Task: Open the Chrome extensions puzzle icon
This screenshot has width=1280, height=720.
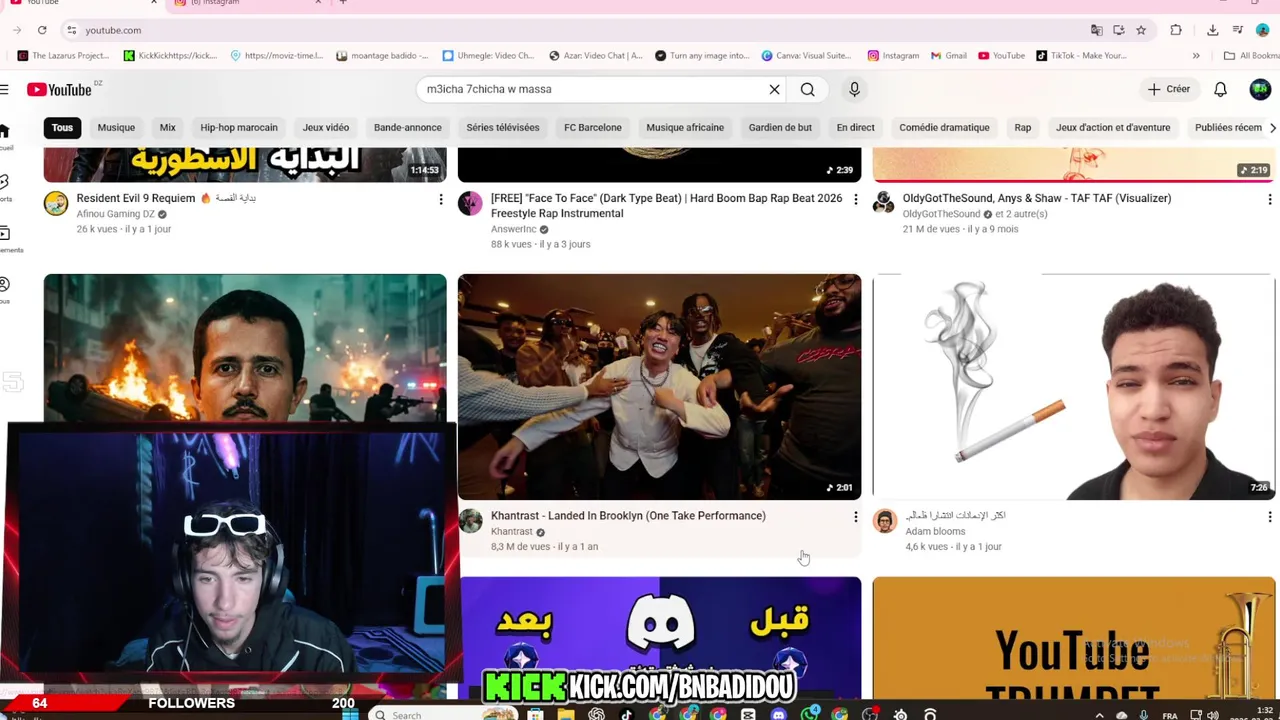Action: [1176, 30]
